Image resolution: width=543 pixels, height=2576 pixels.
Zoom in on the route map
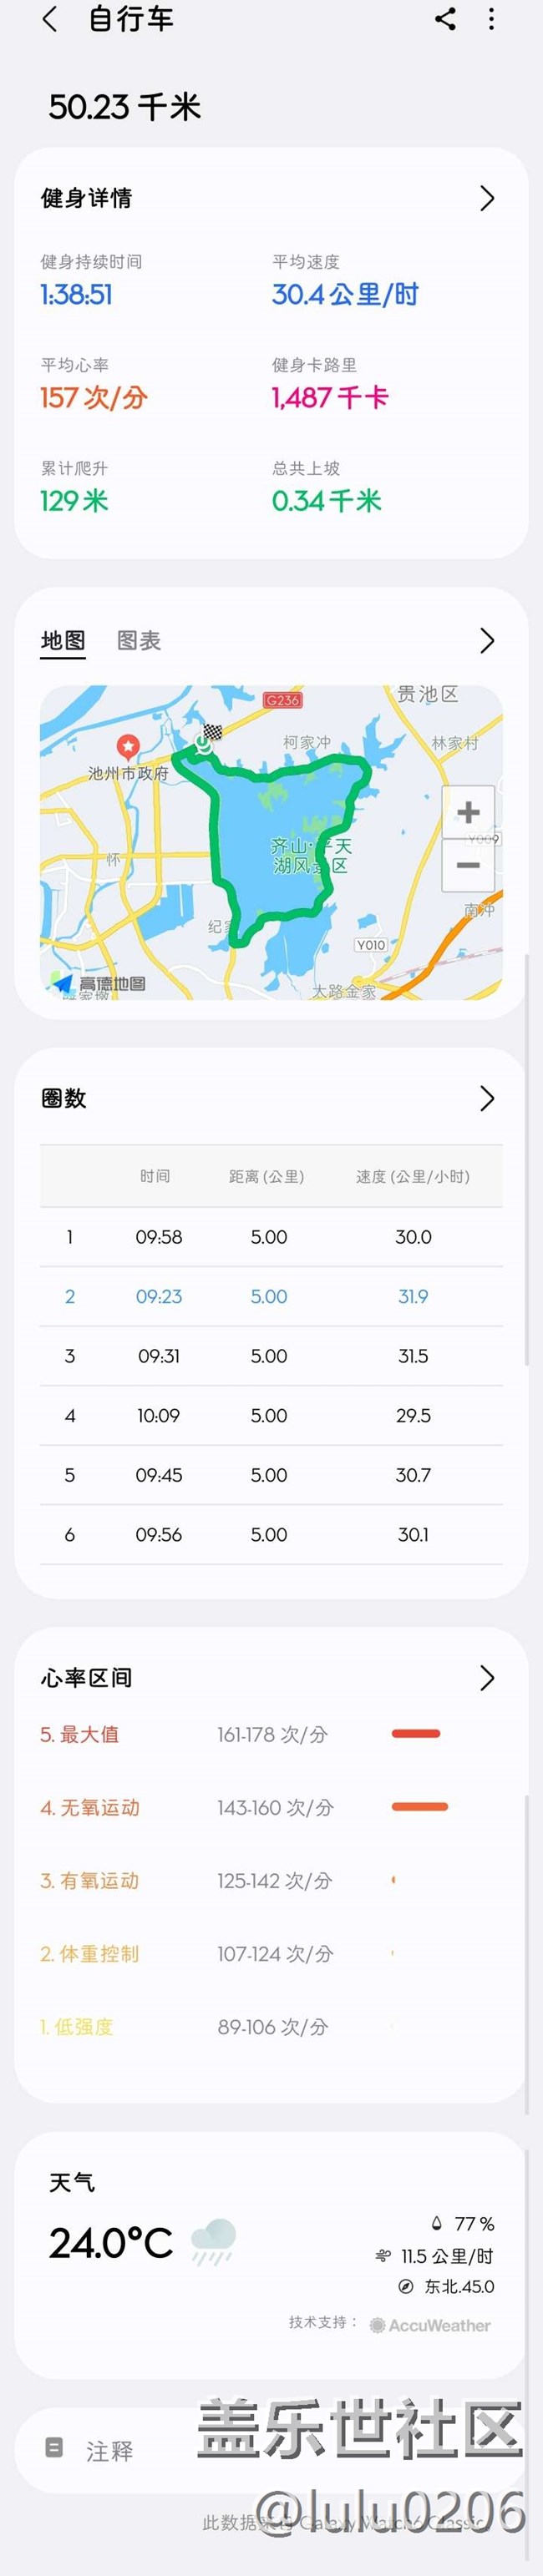tap(468, 812)
